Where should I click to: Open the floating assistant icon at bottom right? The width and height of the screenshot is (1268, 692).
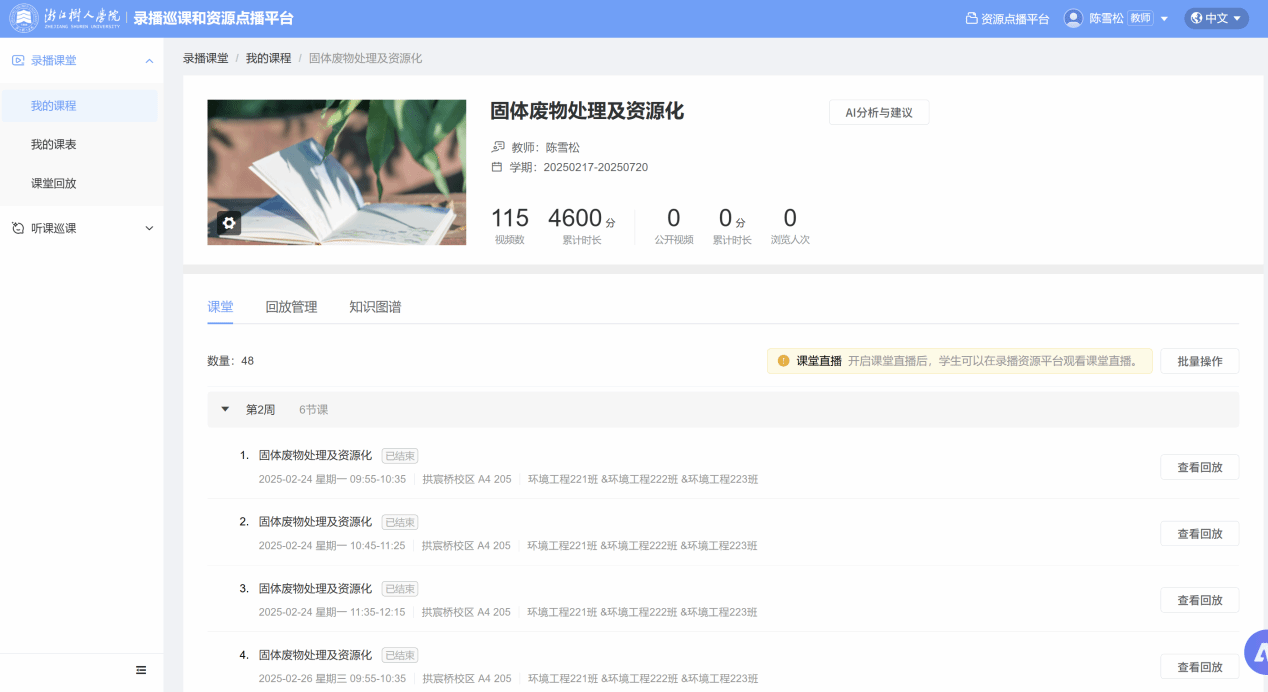[x=1256, y=653]
